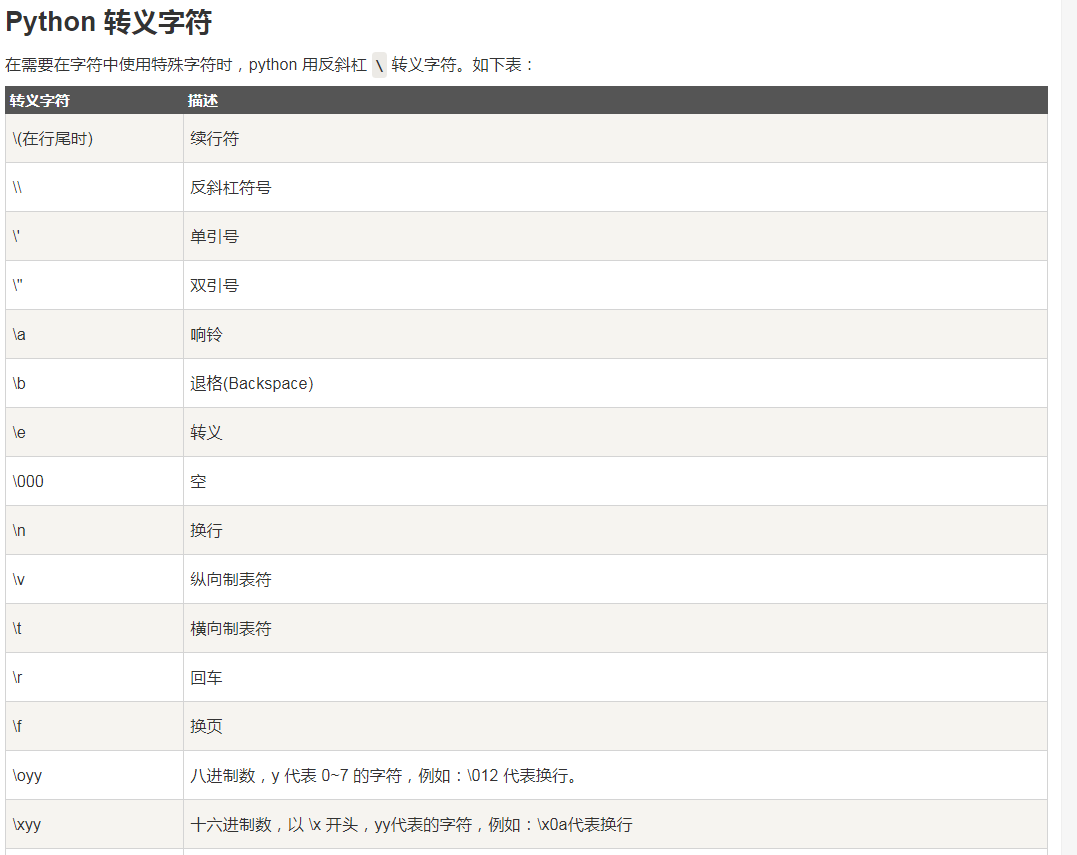
Task: Select the '\f' escape cell
Action: tap(94, 727)
